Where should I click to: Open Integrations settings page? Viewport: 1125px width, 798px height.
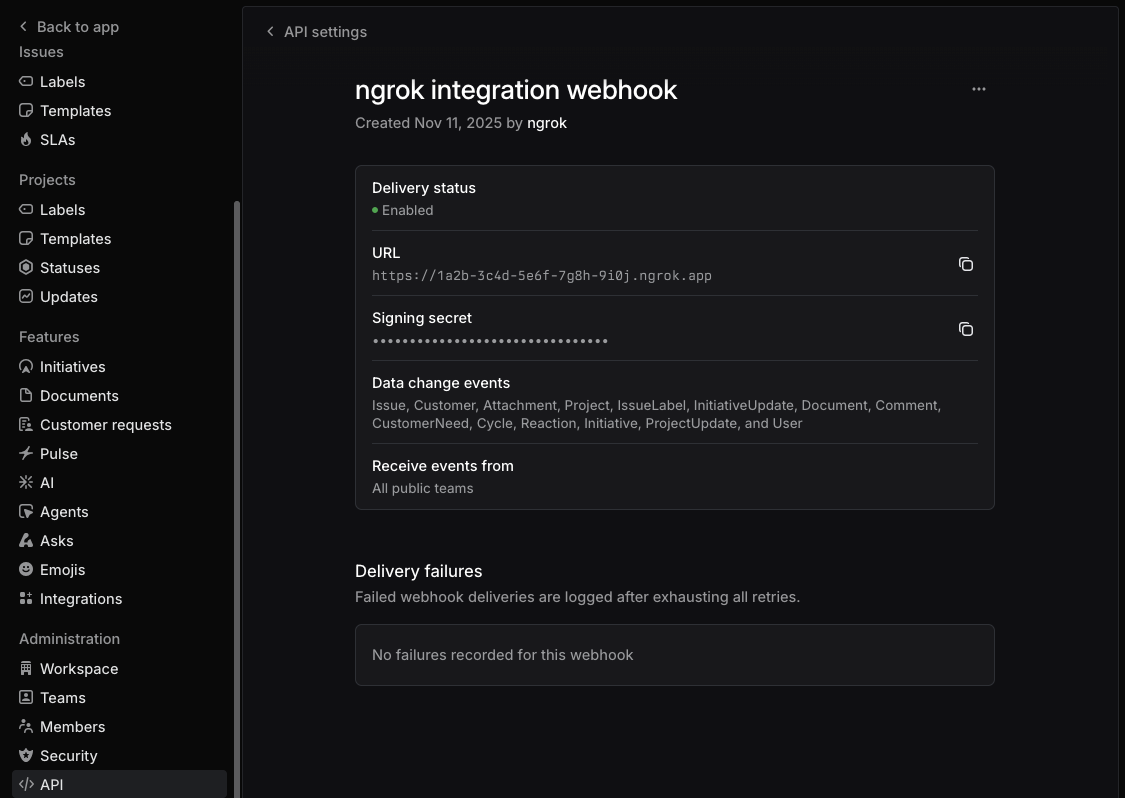80,599
